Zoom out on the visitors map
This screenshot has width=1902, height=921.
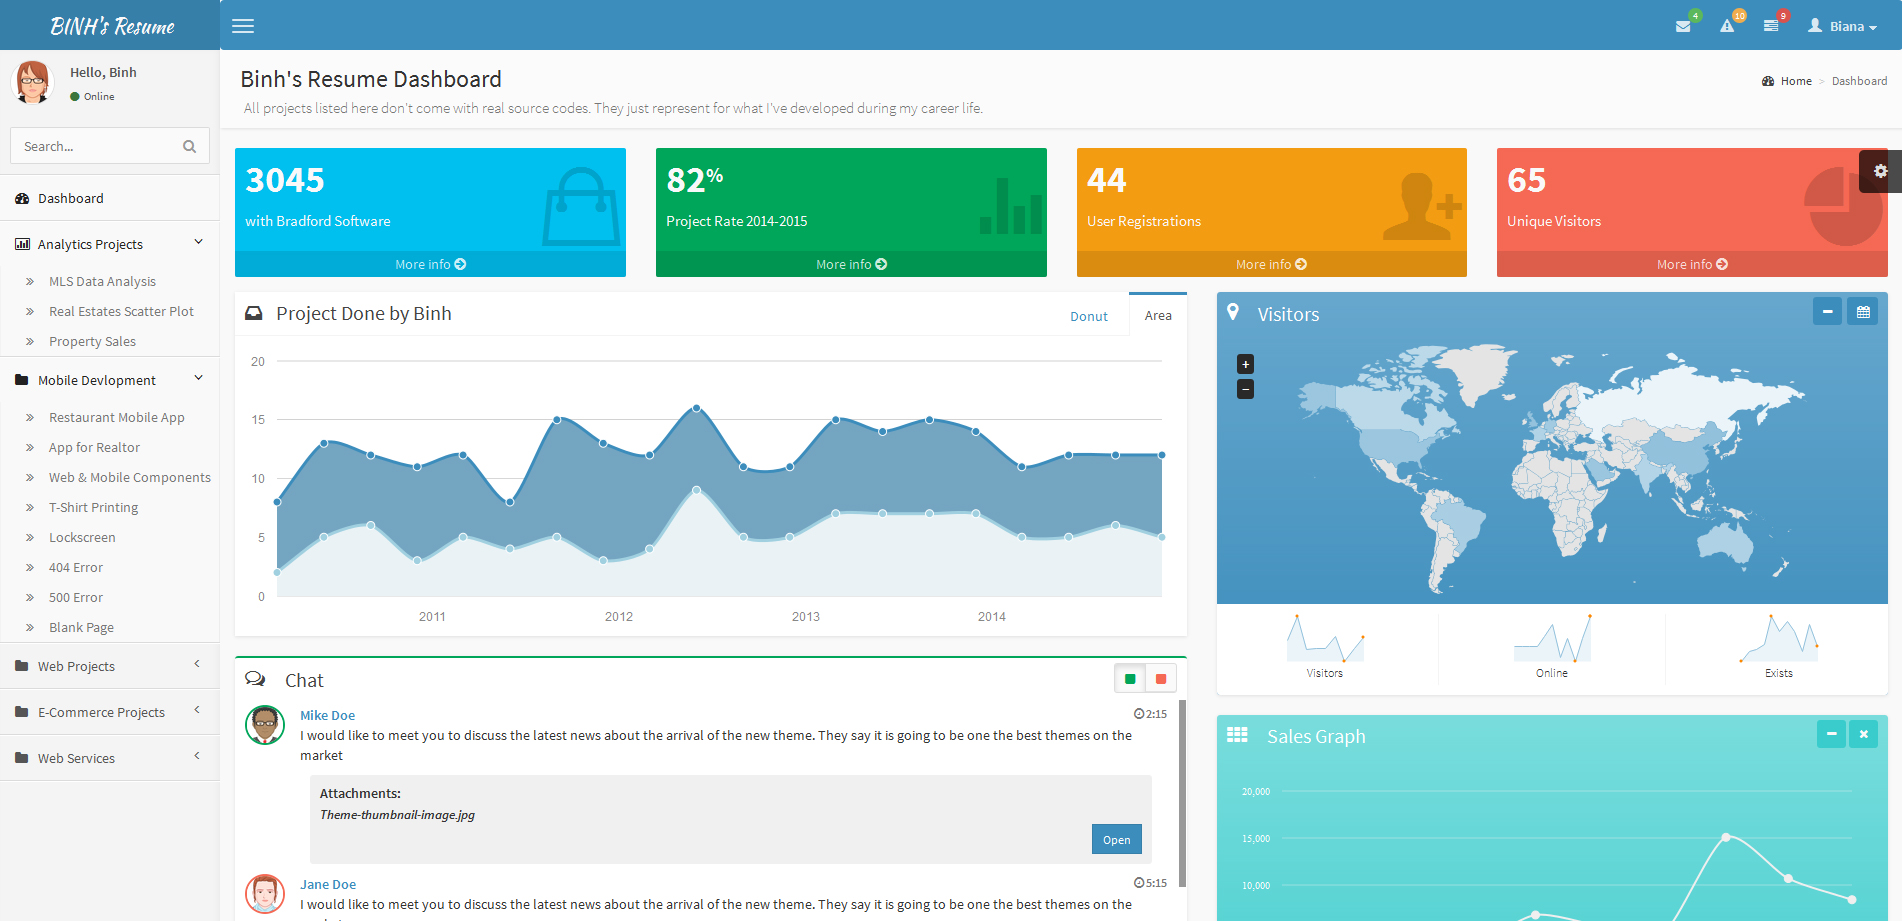[1245, 389]
